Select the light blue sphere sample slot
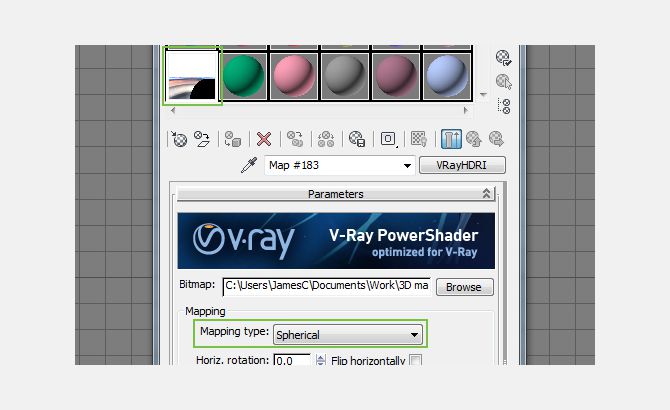 point(447,77)
